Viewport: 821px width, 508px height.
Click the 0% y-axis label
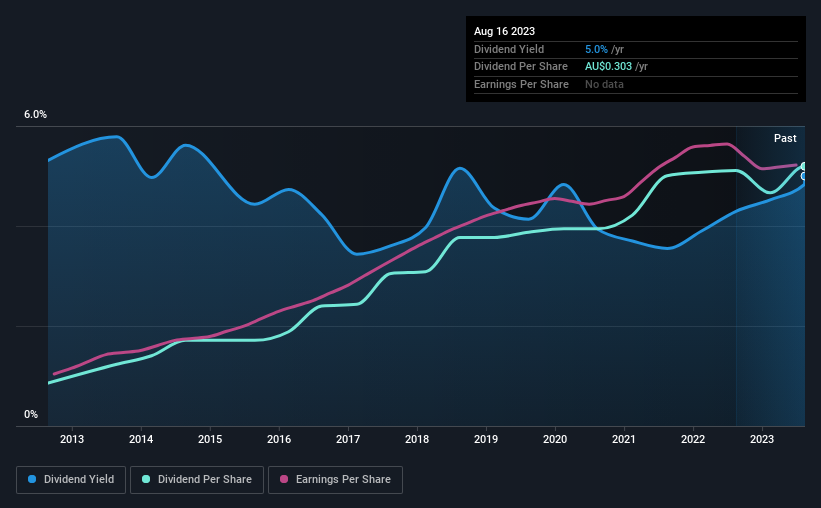[x=31, y=414]
